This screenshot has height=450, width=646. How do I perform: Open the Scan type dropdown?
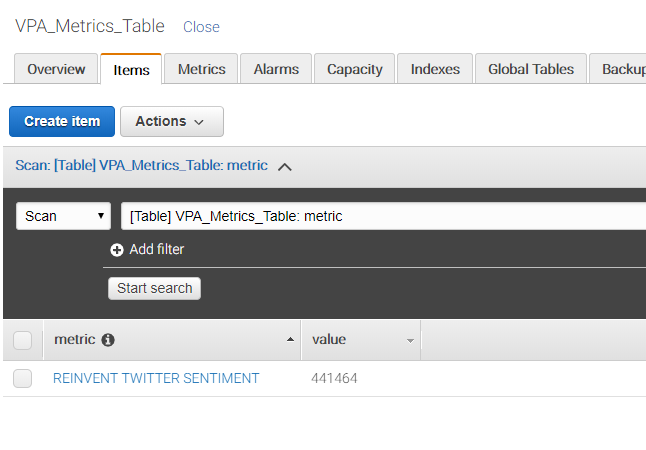tap(63, 216)
